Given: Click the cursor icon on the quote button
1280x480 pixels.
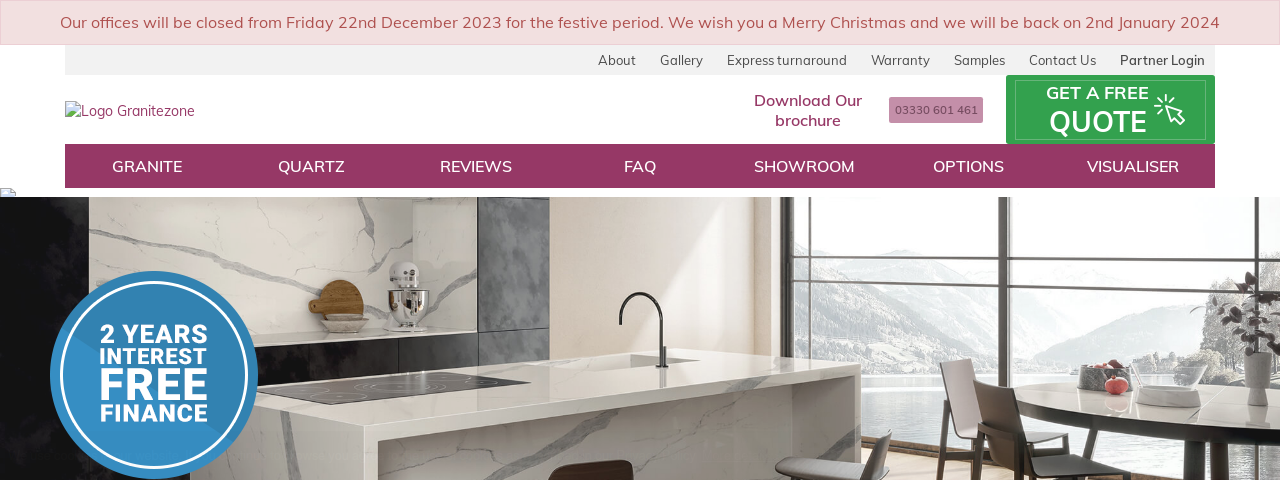Looking at the screenshot, I should point(1169,109).
